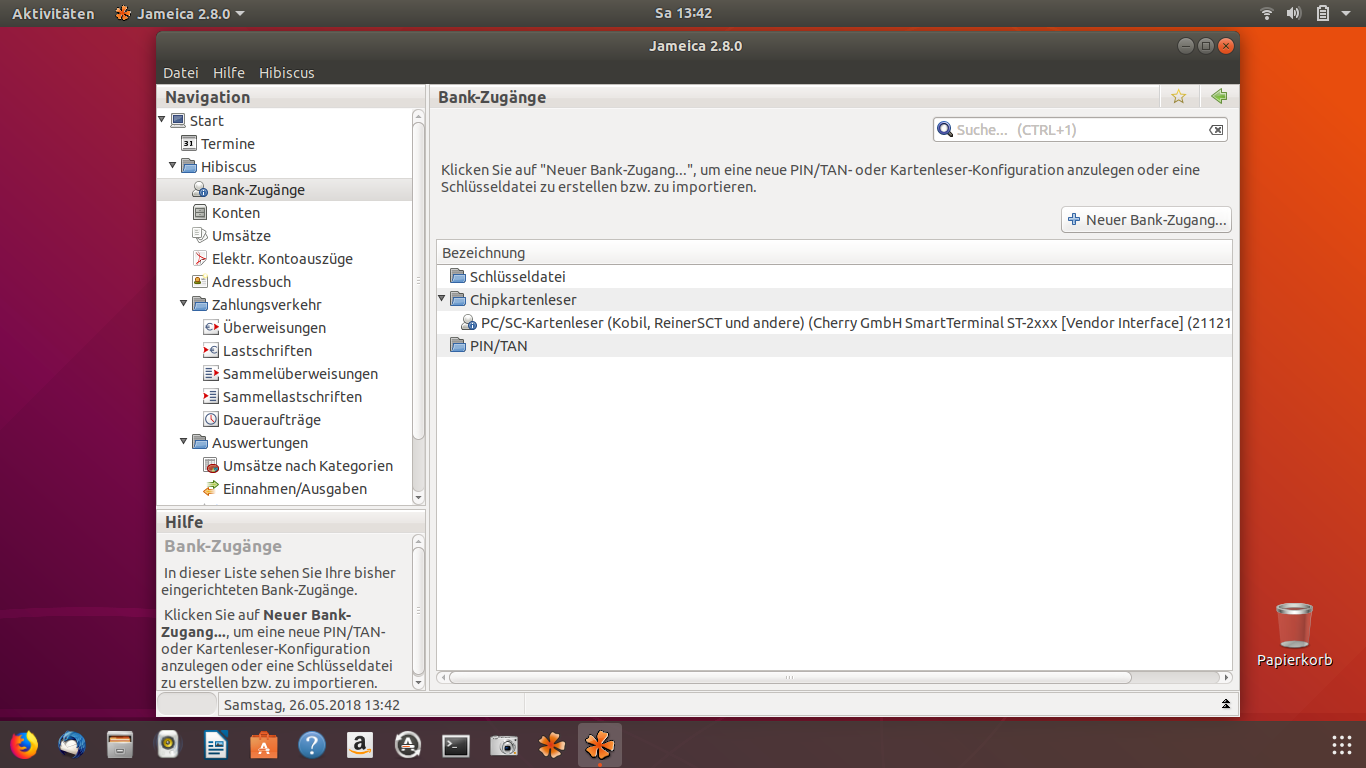
Task: Open the system status menu arrow
Action: click(1348, 14)
